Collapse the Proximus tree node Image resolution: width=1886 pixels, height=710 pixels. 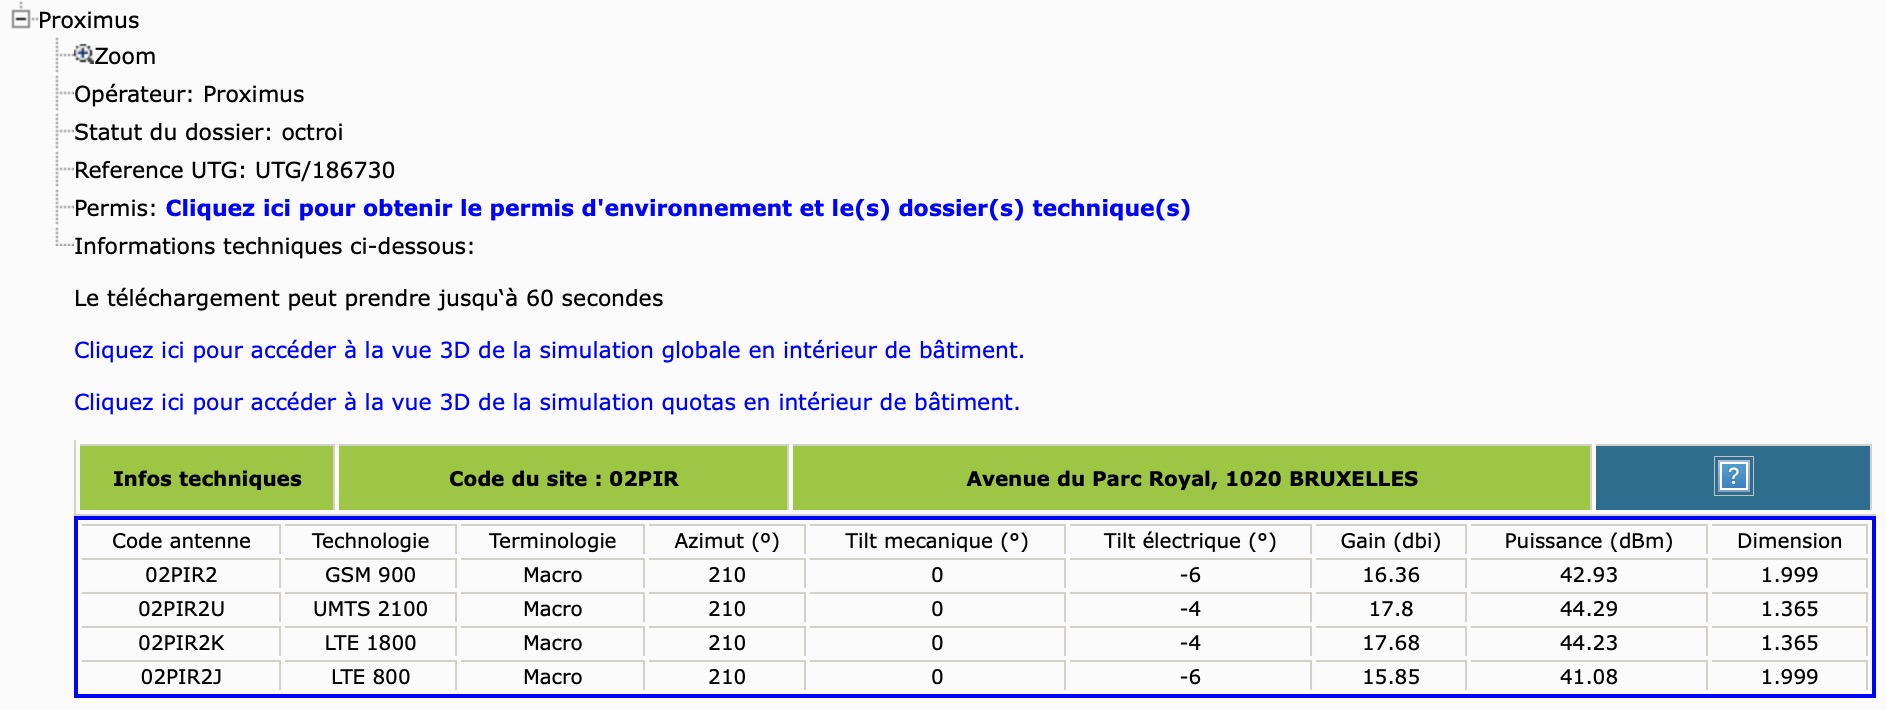[x=20, y=19]
